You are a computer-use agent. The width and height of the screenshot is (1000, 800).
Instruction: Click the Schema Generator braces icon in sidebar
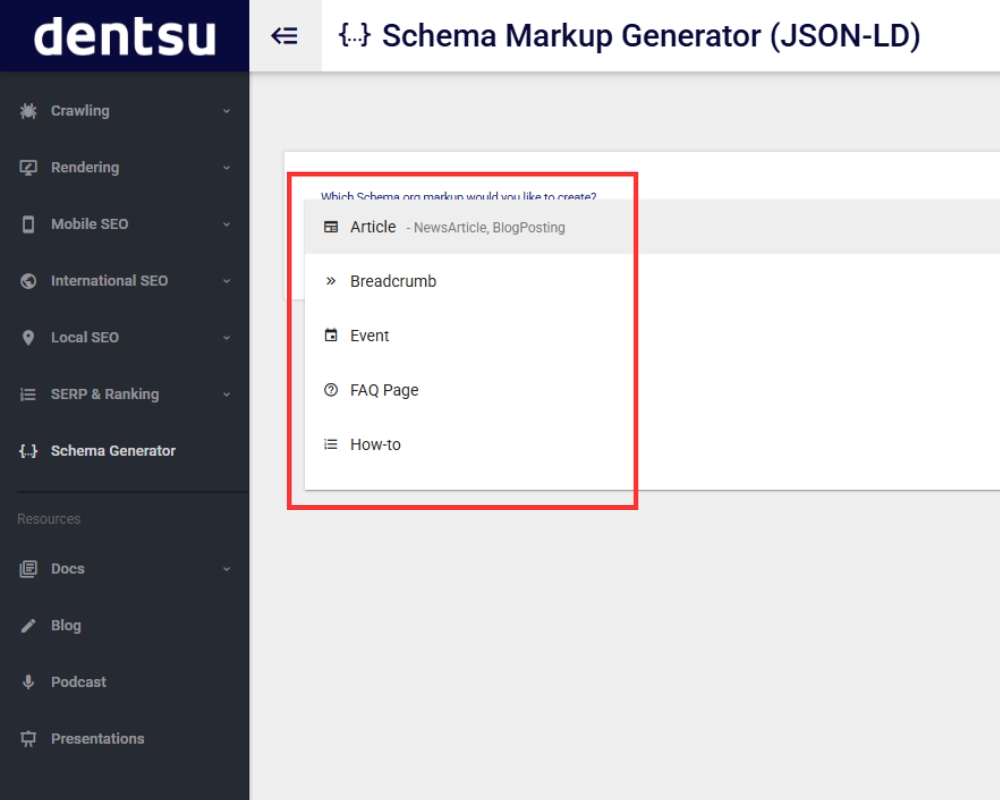click(x=28, y=451)
